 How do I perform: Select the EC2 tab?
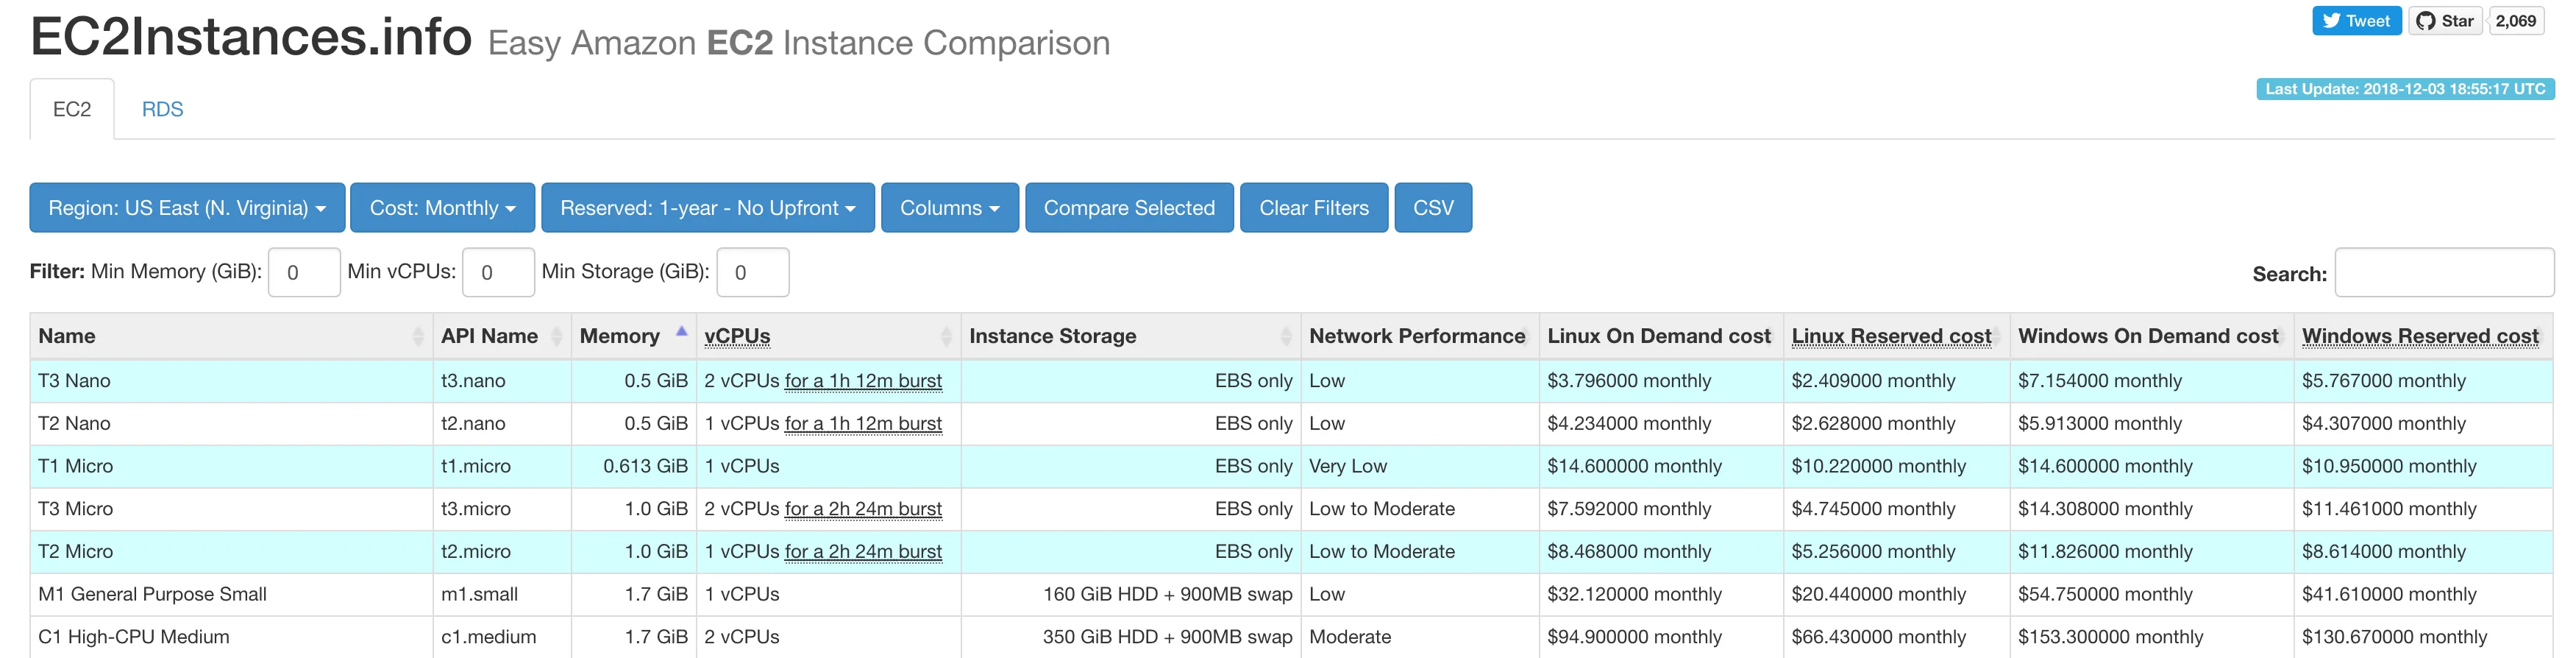(72, 110)
